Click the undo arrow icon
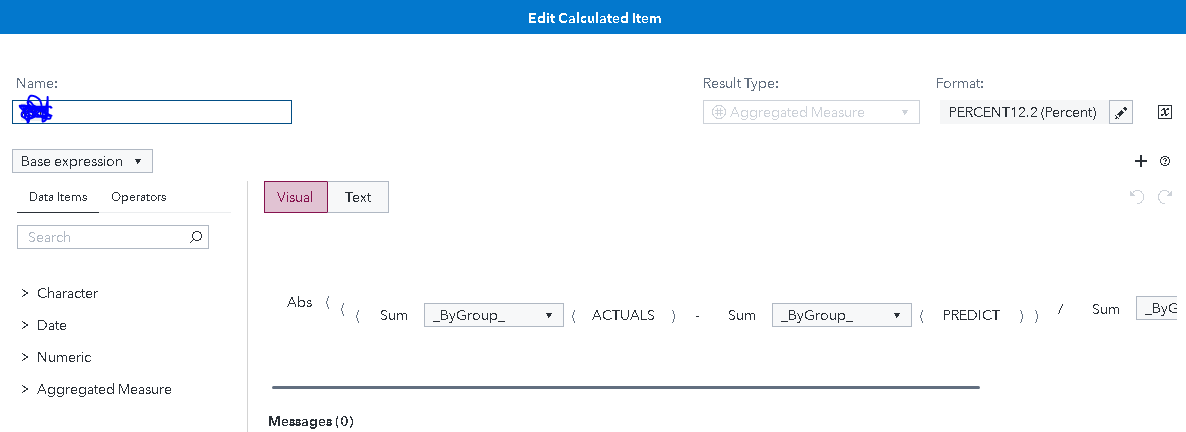The image size is (1186, 432). (1136, 197)
